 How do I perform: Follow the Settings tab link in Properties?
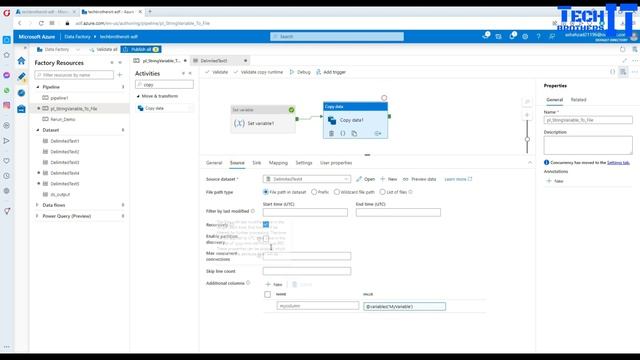618,162
